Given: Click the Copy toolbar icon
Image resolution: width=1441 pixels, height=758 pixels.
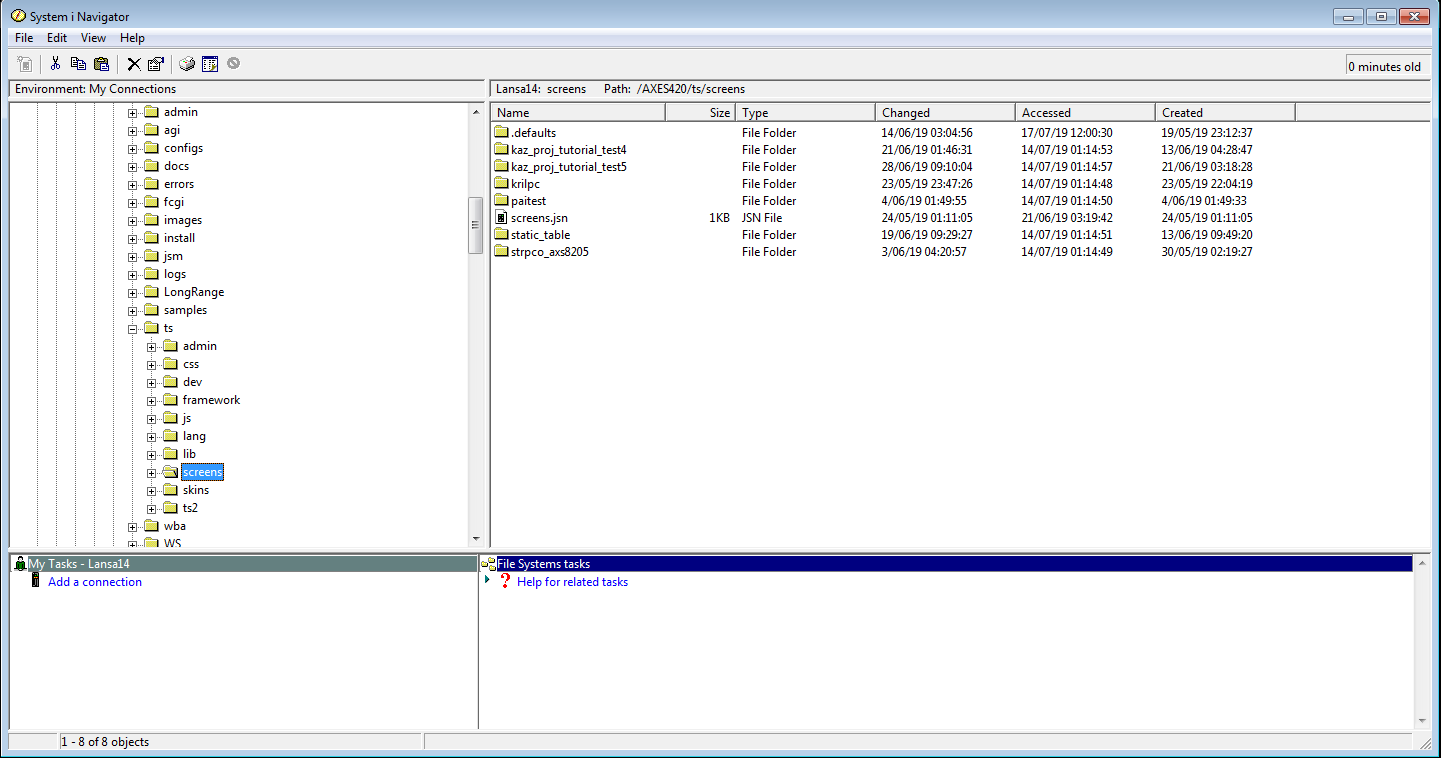Looking at the screenshot, I should 78,64.
